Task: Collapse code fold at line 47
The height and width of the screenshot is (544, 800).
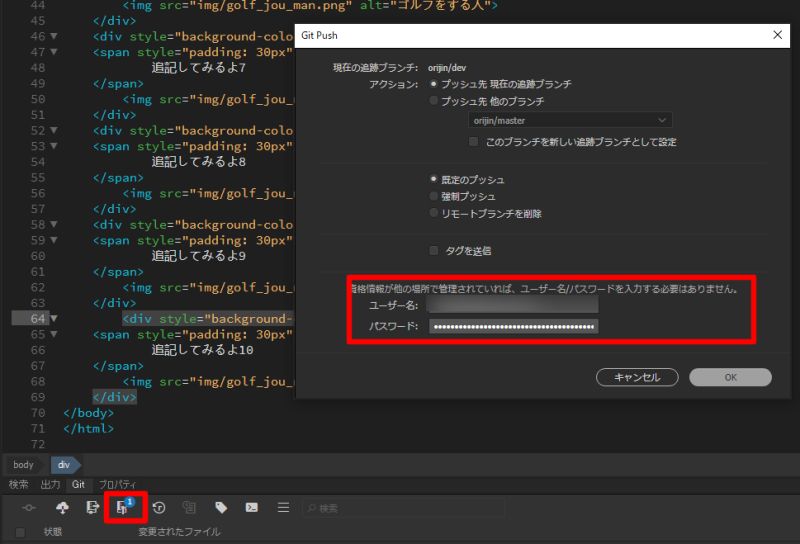Action: (x=54, y=52)
